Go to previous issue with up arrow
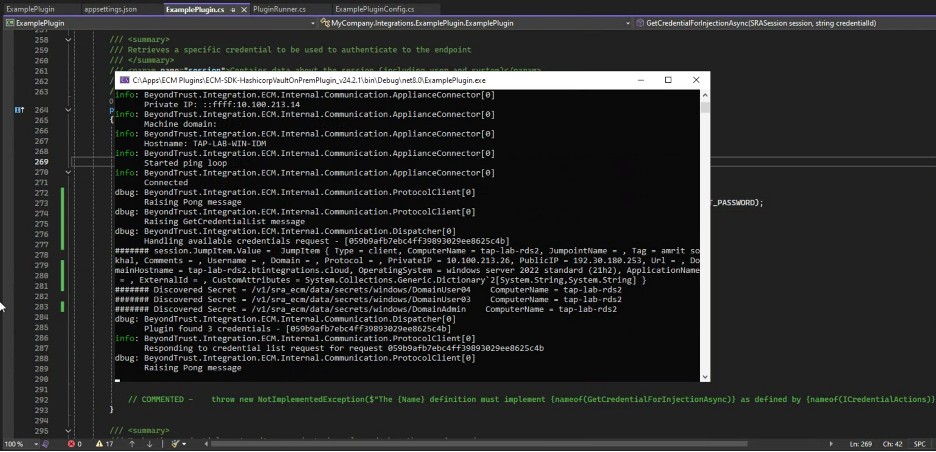The image size is (936, 452). tap(133, 444)
